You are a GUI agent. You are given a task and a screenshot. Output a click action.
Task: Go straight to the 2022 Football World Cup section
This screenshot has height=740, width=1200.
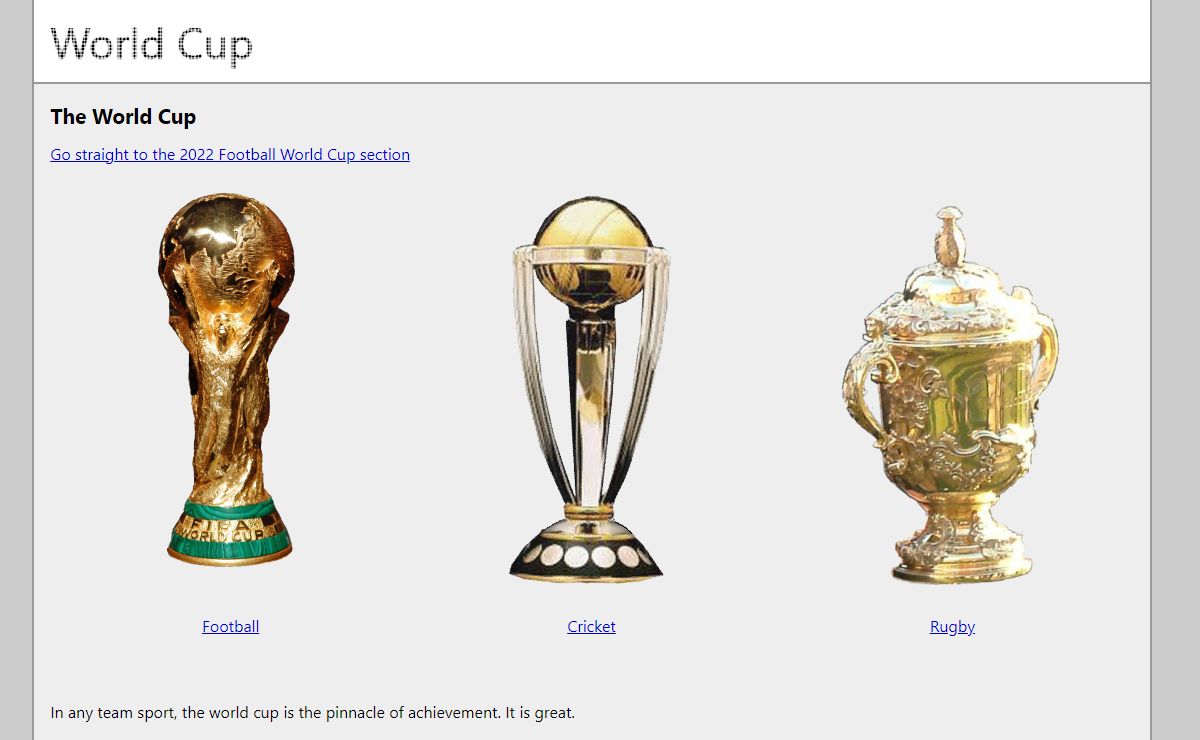point(230,155)
